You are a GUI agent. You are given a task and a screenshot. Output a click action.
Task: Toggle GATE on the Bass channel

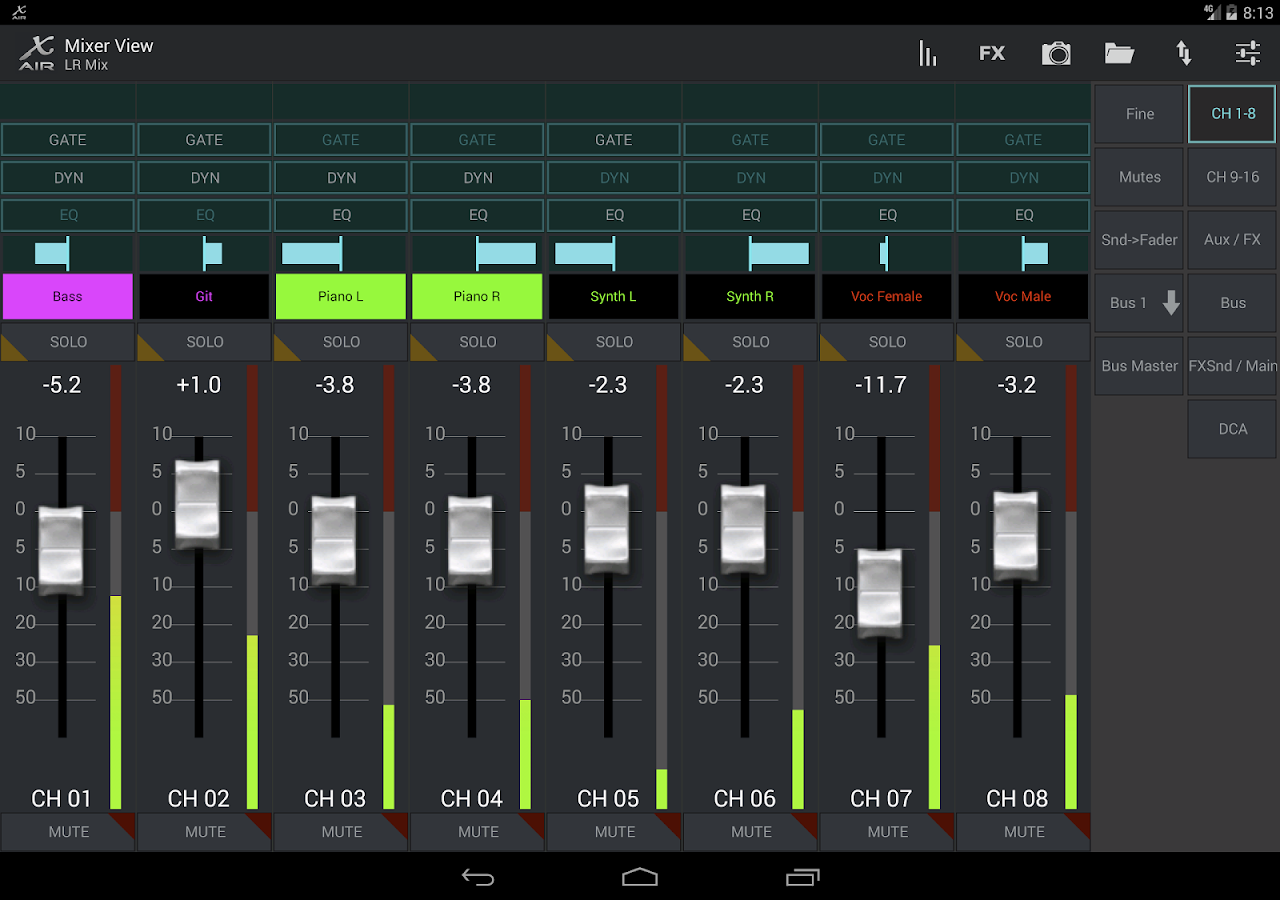point(68,140)
